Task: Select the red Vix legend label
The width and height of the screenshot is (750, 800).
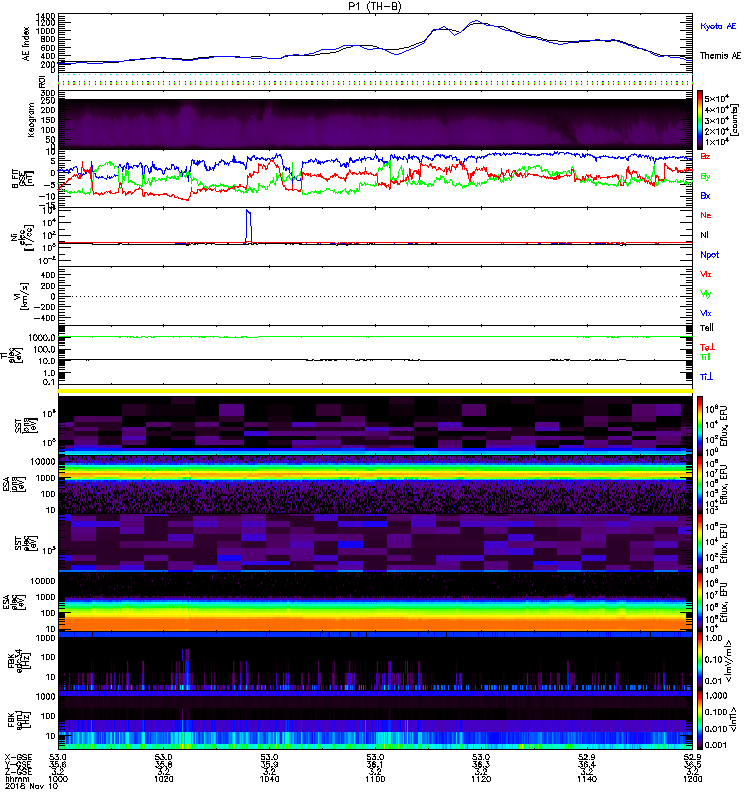Action: (x=706, y=274)
